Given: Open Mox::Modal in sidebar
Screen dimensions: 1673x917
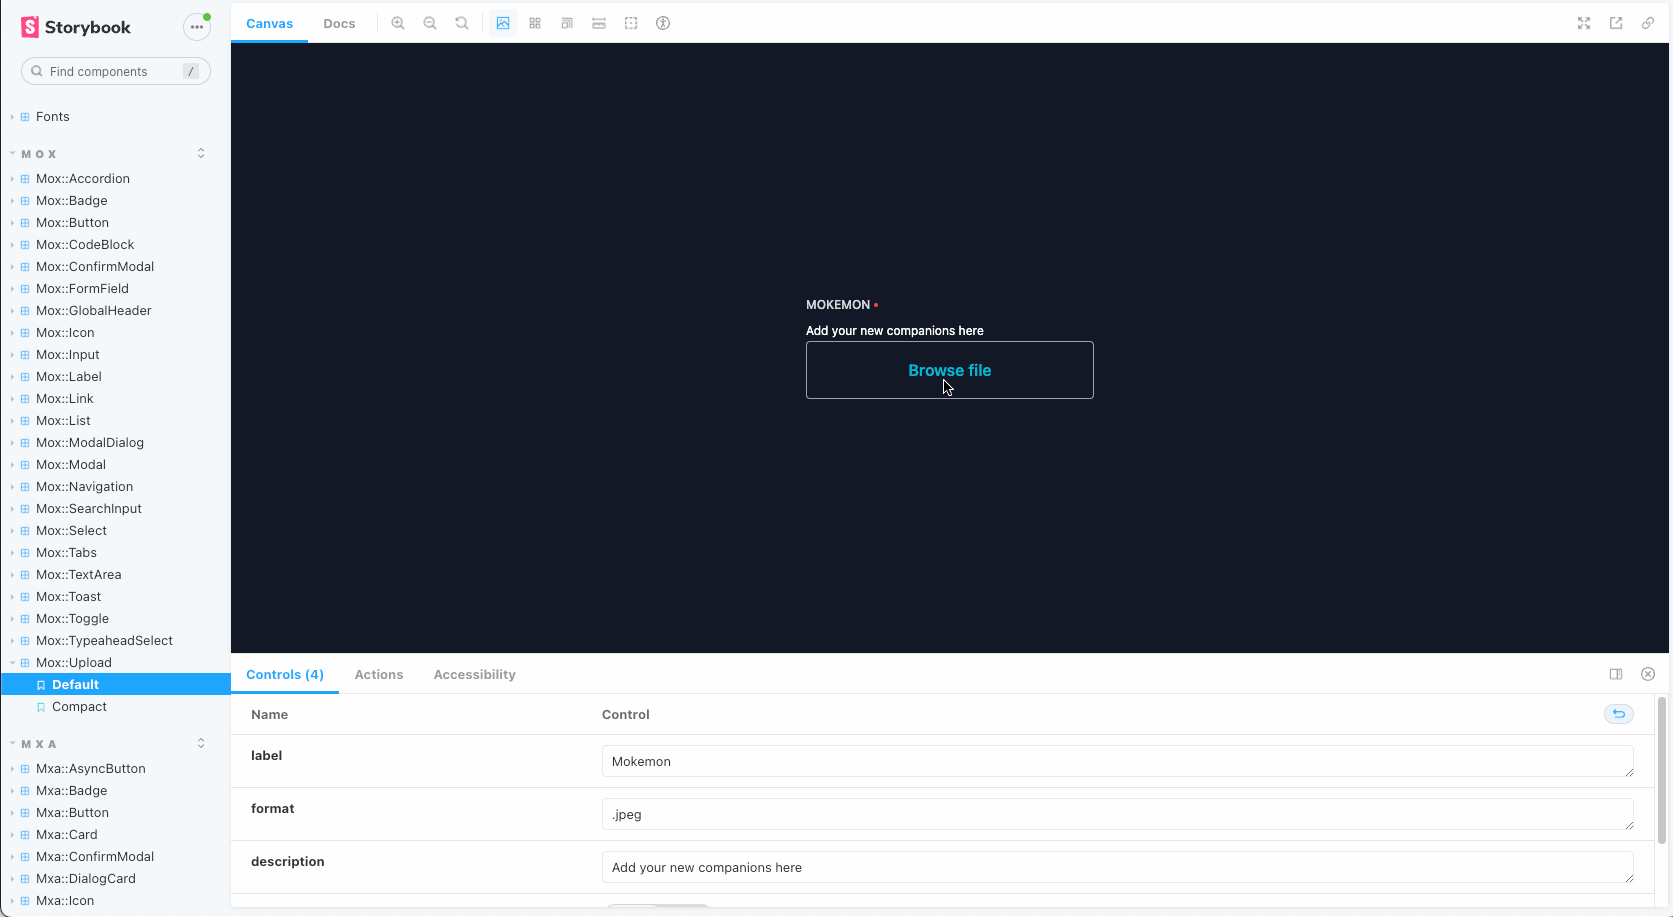Looking at the screenshot, I should click(x=71, y=465).
